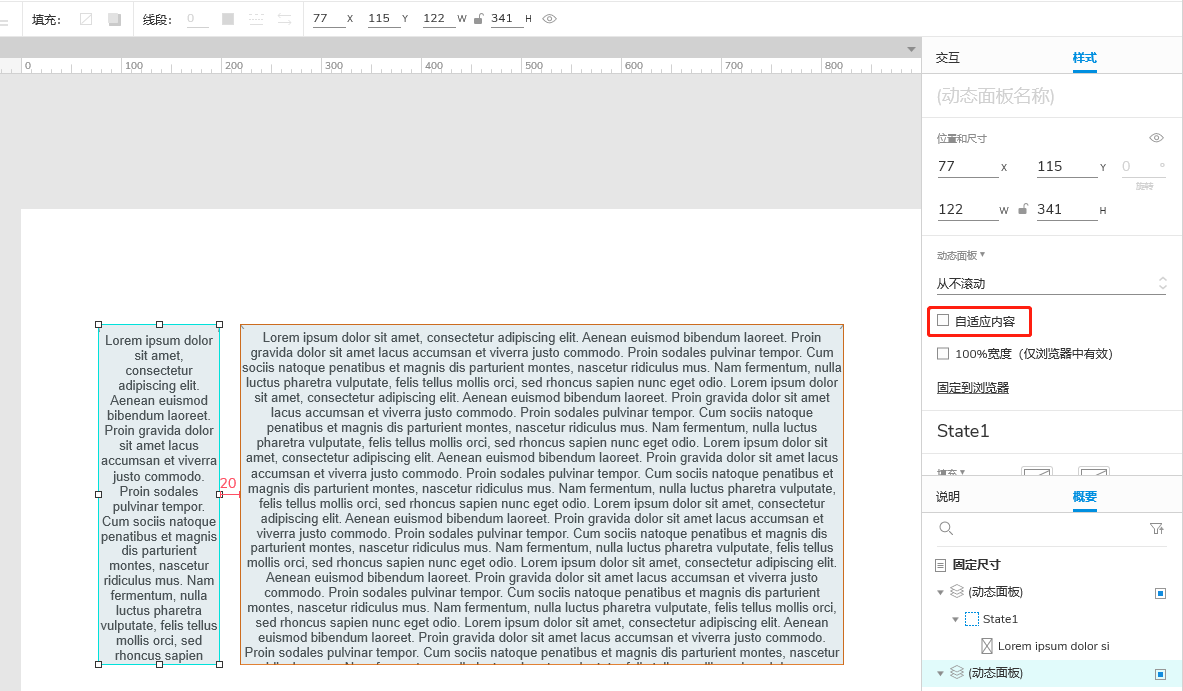Toggle the aspect ratio lock in toolbar

[x=478, y=19]
